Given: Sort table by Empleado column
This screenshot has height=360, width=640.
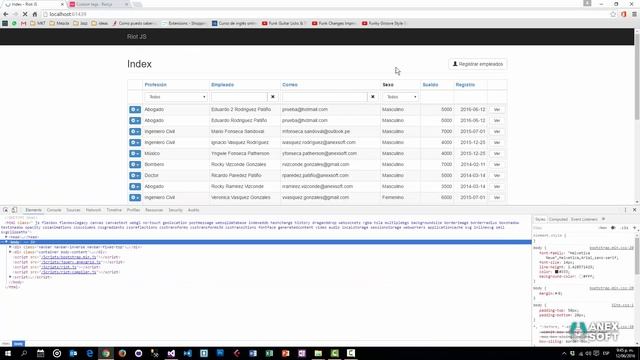Looking at the screenshot, I should (222, 85).
